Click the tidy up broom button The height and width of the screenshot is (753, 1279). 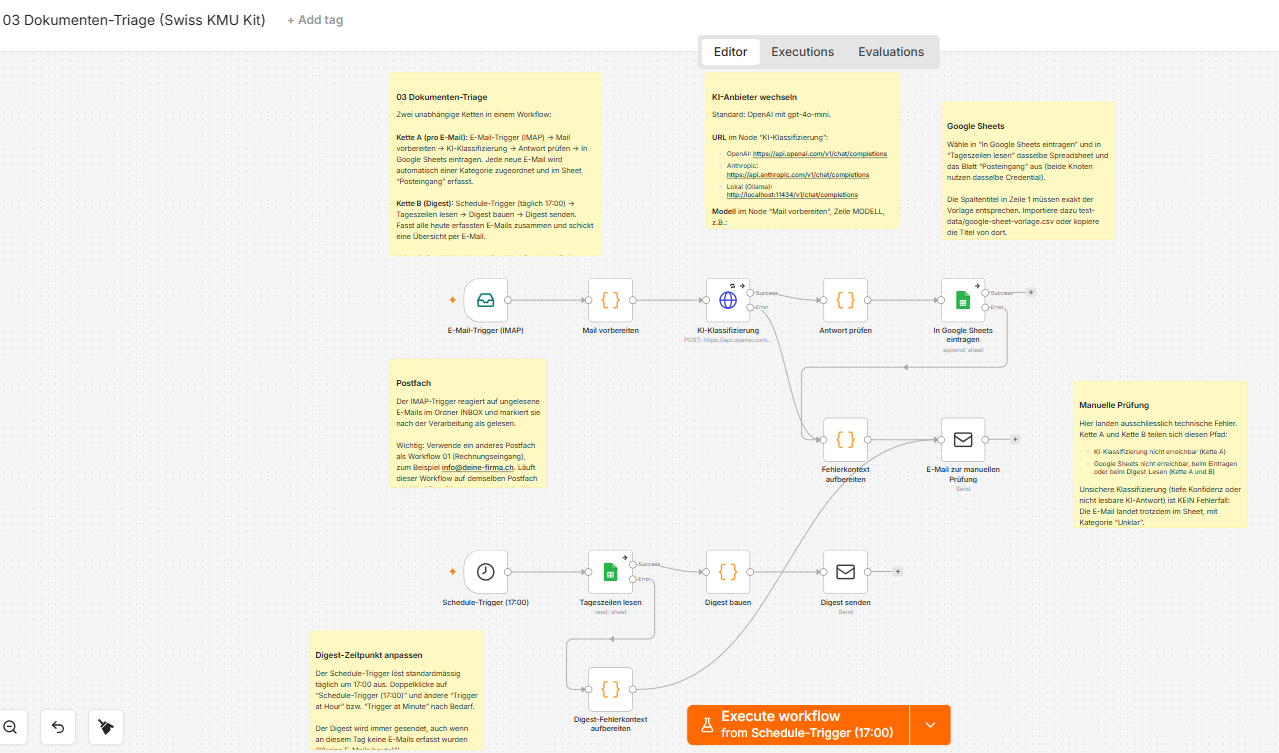pos(106,727)
